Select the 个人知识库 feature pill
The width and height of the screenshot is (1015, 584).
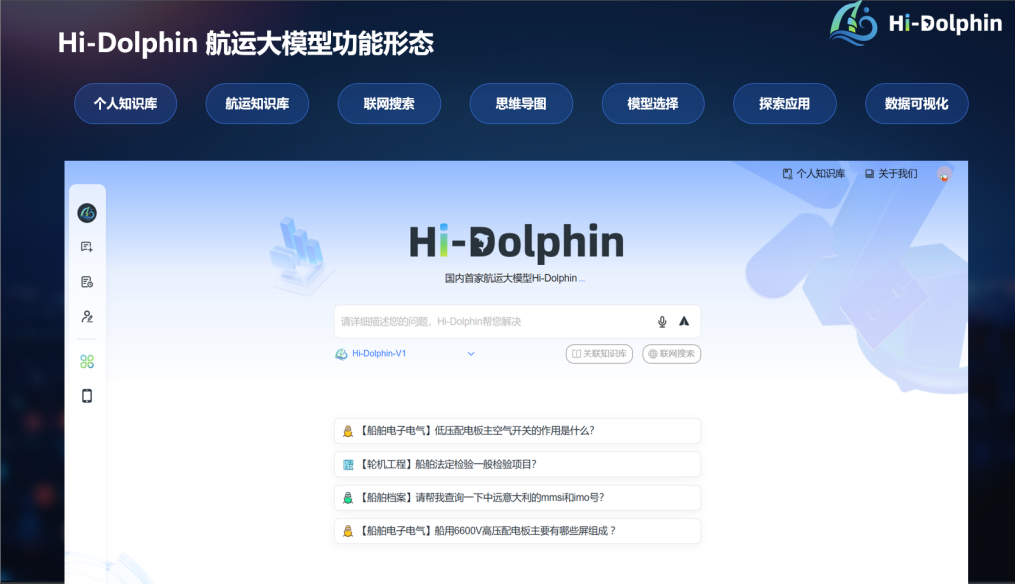[x=126, y=104]
